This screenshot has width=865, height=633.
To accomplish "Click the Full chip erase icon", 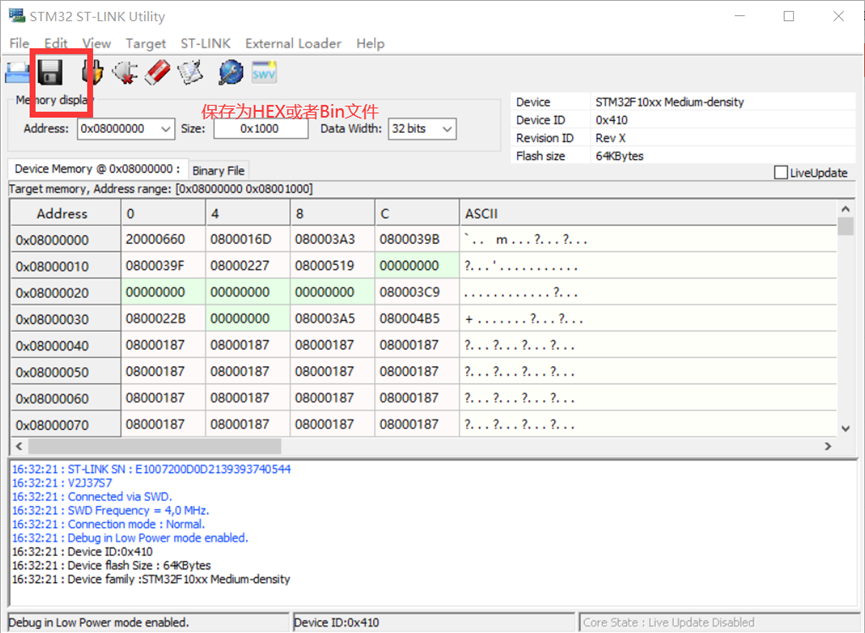I will (x=158, y=72).
